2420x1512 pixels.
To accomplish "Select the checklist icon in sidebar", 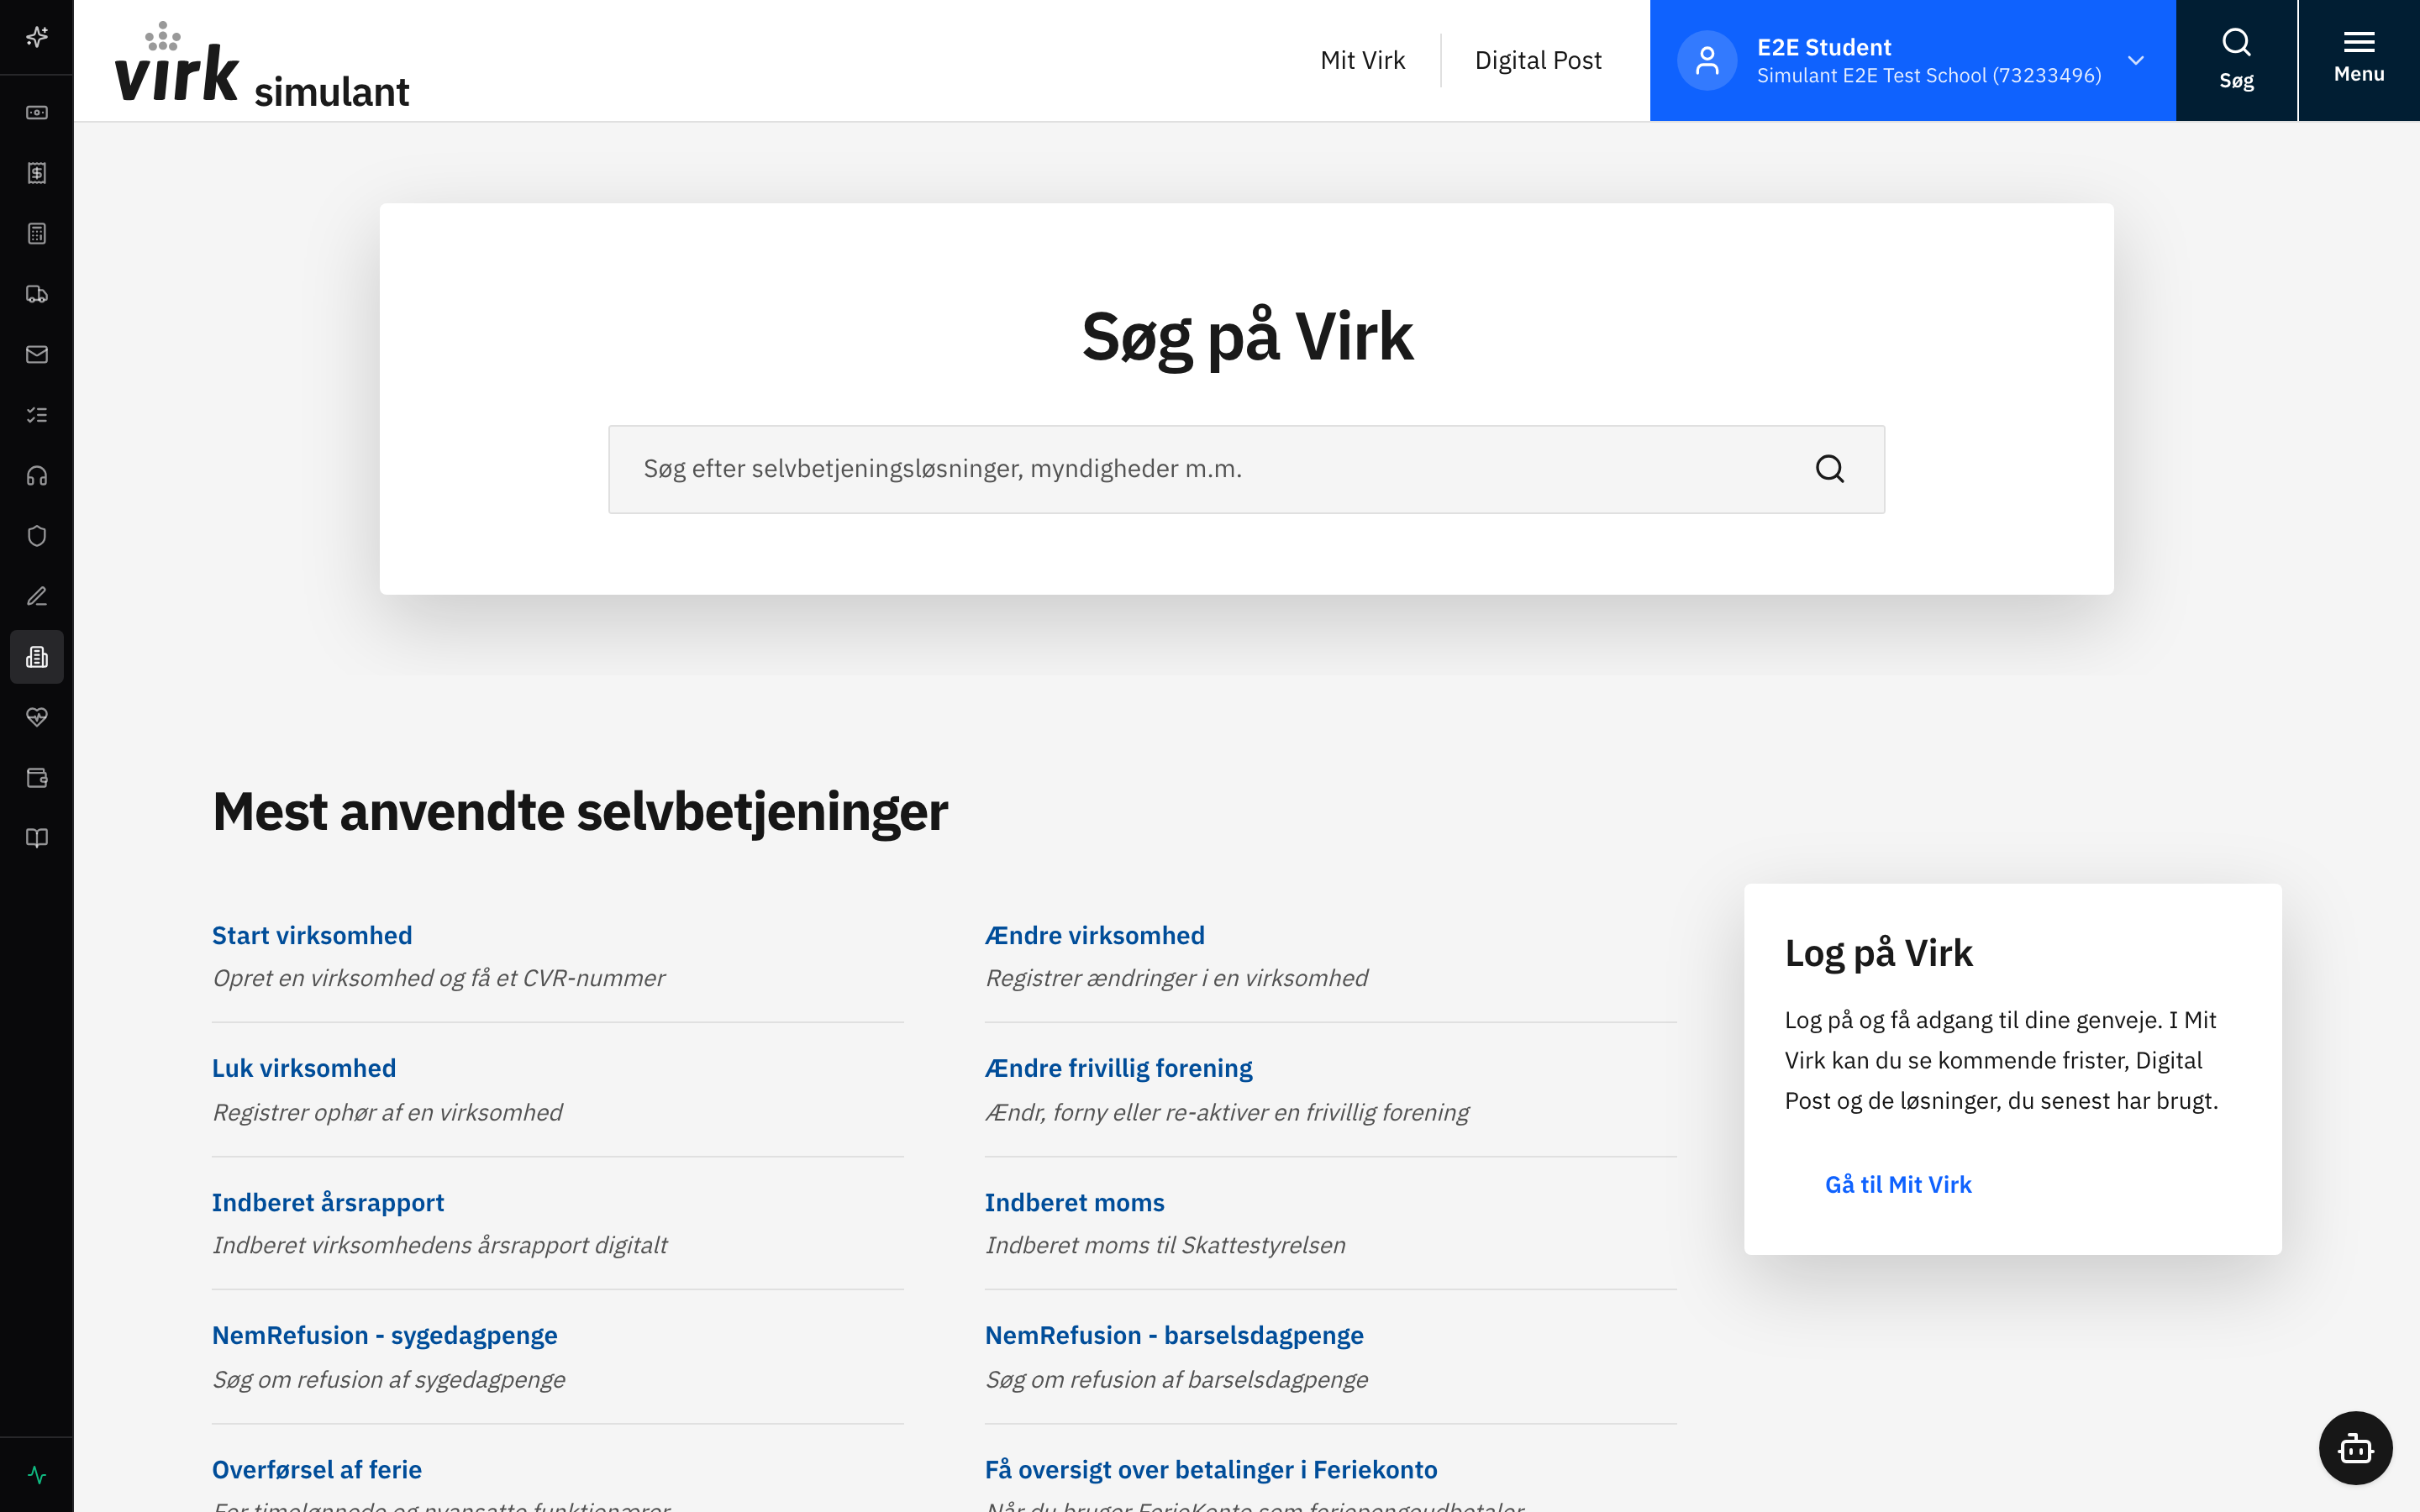I will coord(37,415).
